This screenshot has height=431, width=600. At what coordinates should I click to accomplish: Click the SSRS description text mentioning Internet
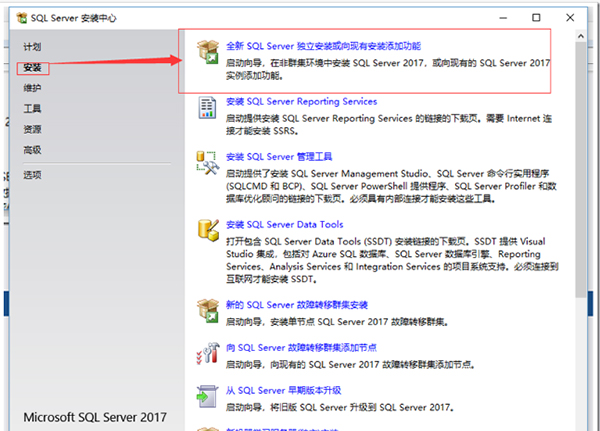pyautogui.click(x=389, y=125)
